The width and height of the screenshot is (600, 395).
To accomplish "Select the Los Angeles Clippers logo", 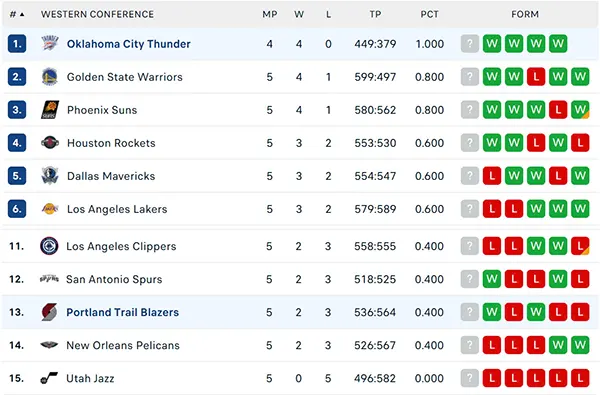I will (49, 246).
